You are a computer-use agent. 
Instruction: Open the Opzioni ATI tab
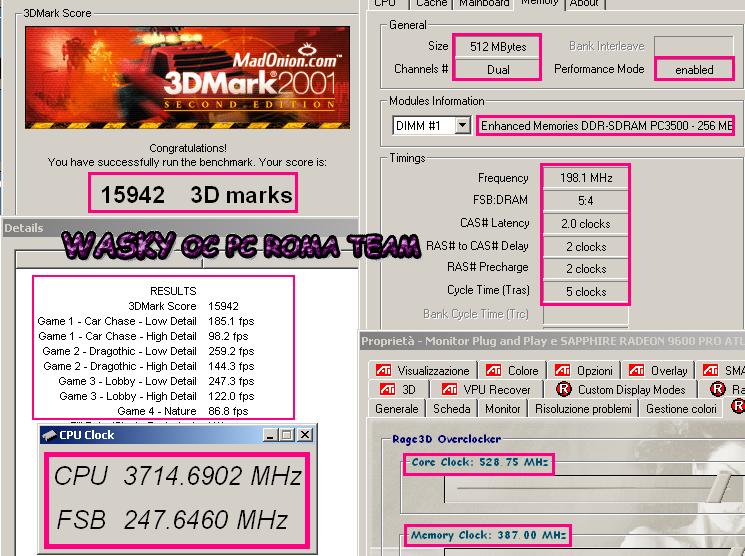point(583,370)
